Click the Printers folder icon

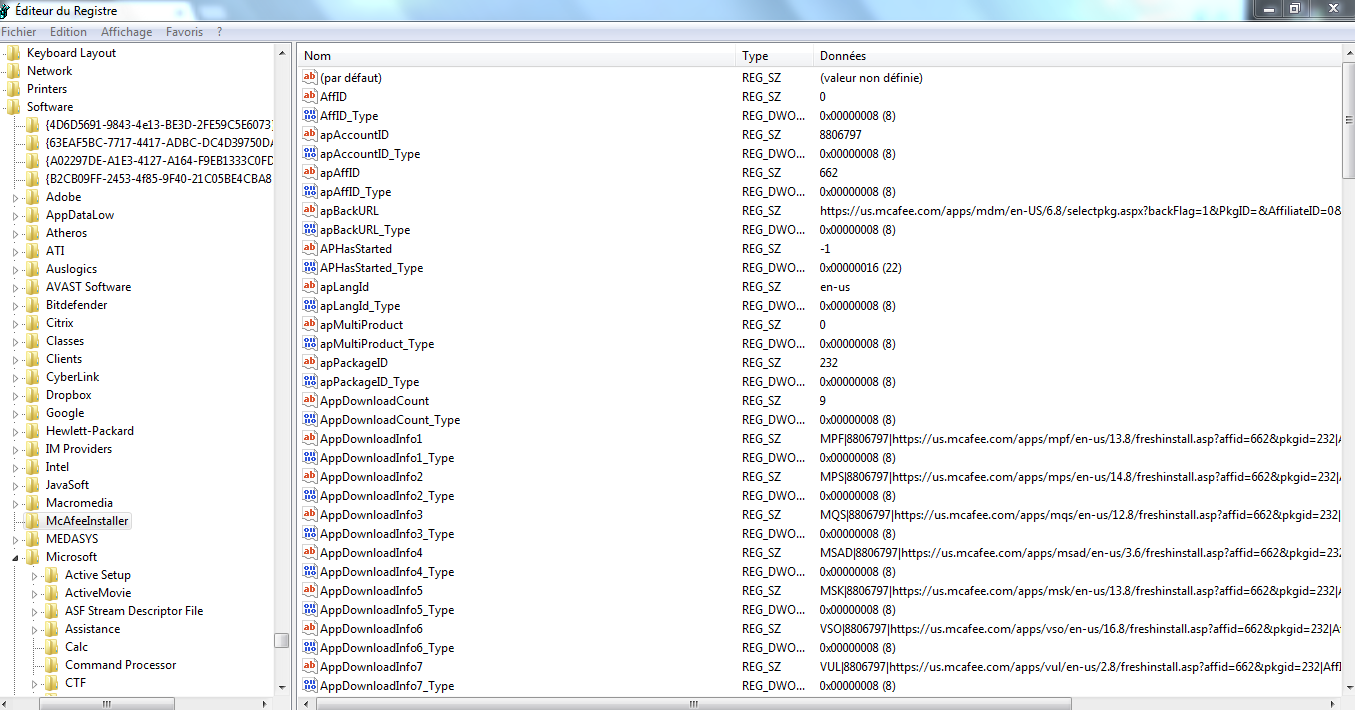coord(13,89)
